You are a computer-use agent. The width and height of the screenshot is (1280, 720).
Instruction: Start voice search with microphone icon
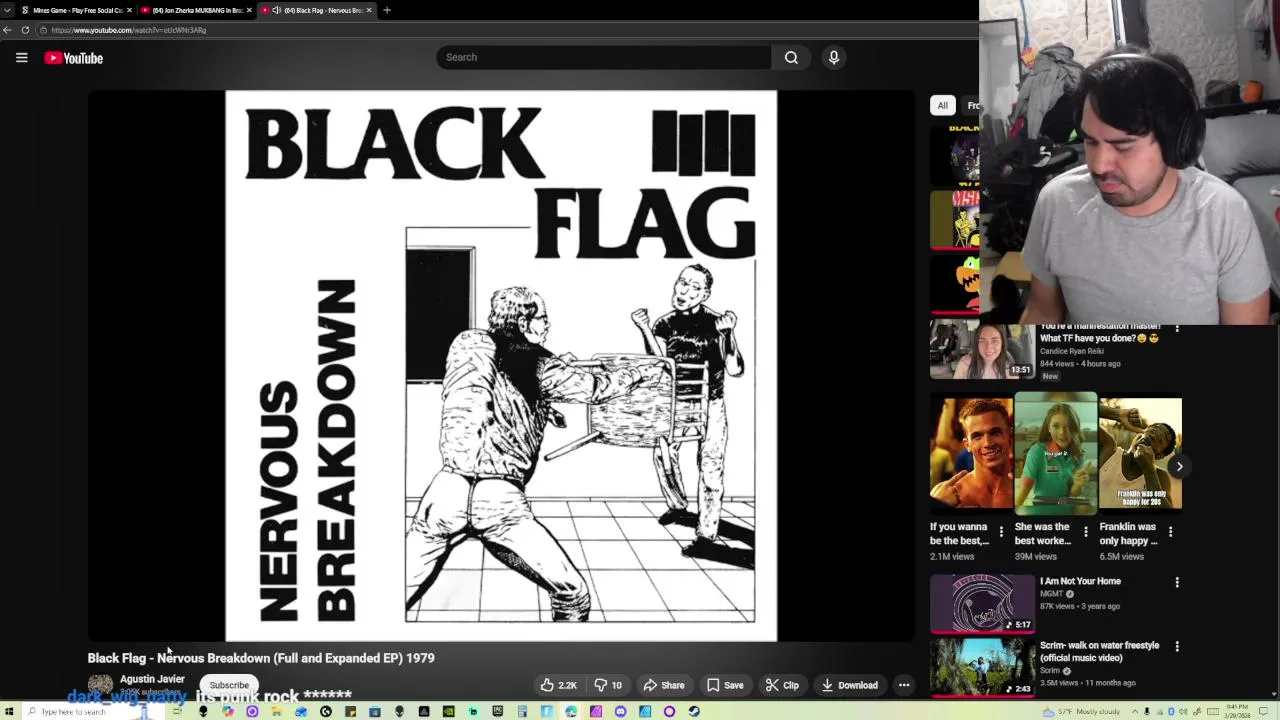pos(834,57)
